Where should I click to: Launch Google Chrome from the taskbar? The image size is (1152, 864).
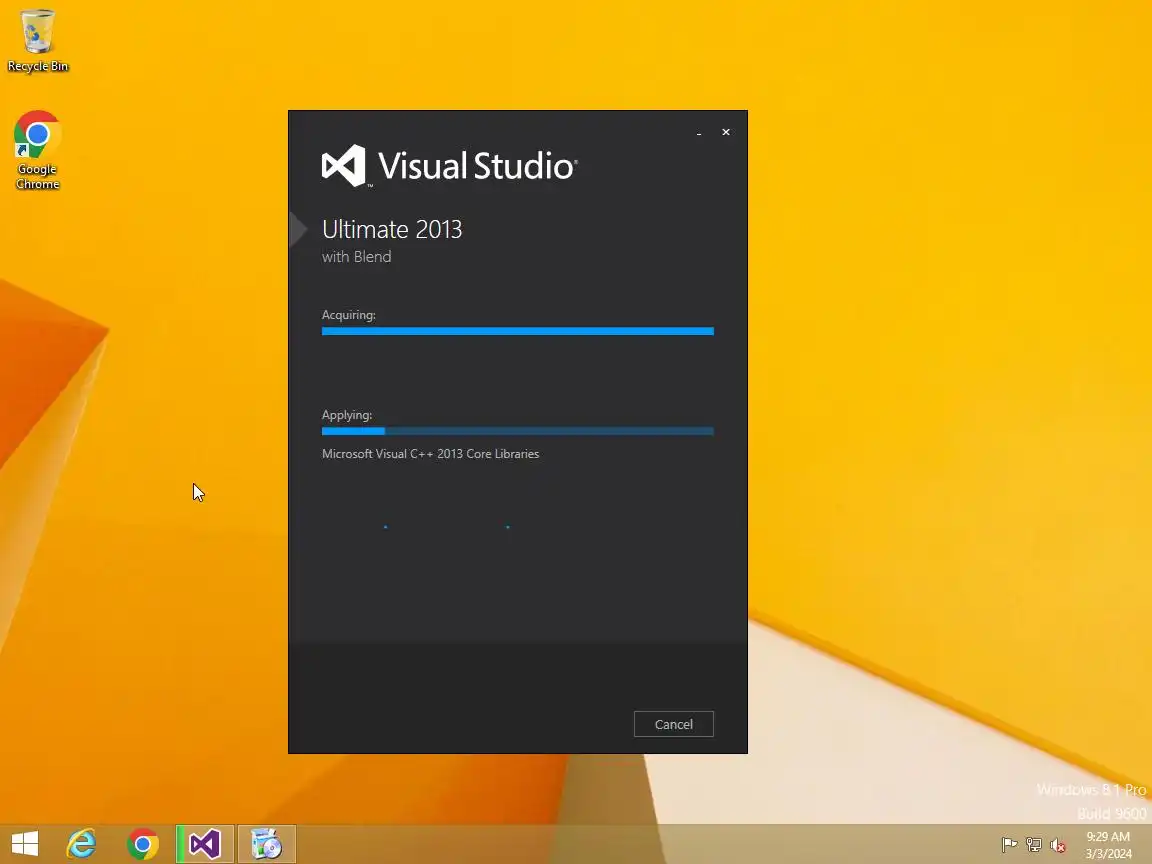143,844
